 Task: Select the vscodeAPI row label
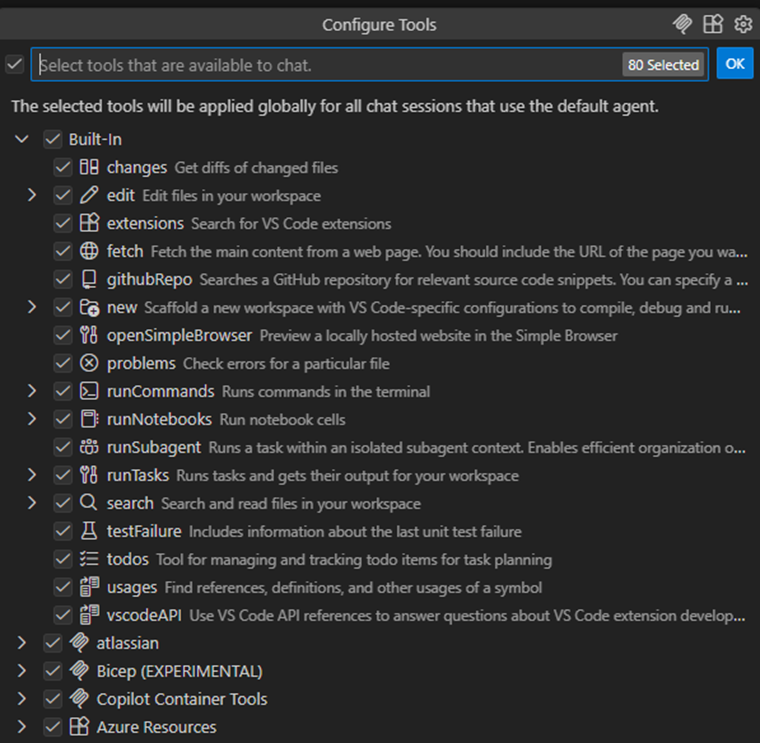[x=144, y=616]
